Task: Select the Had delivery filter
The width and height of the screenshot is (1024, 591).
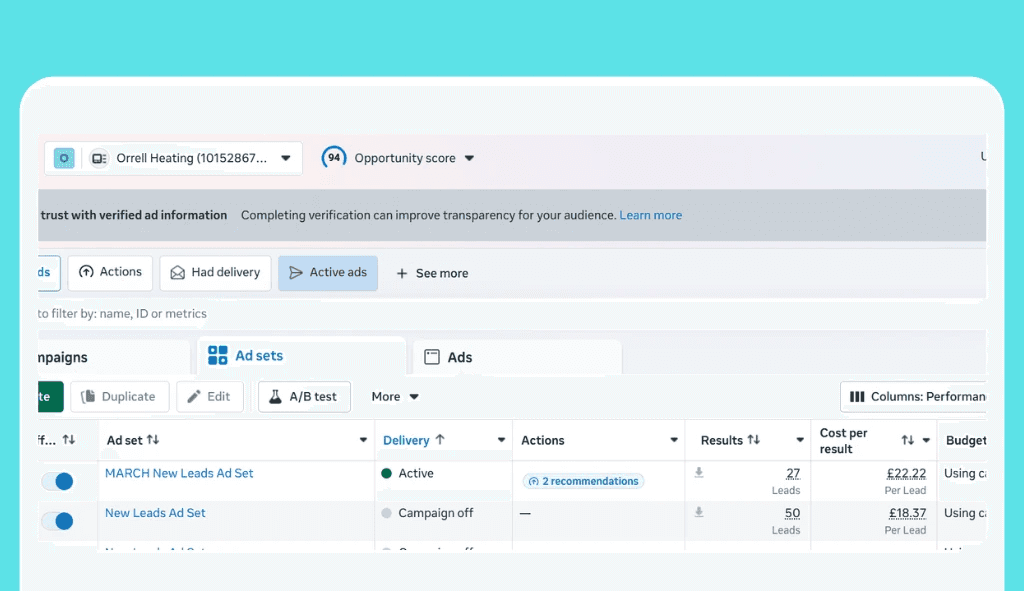Action: [x=216, y=272]
